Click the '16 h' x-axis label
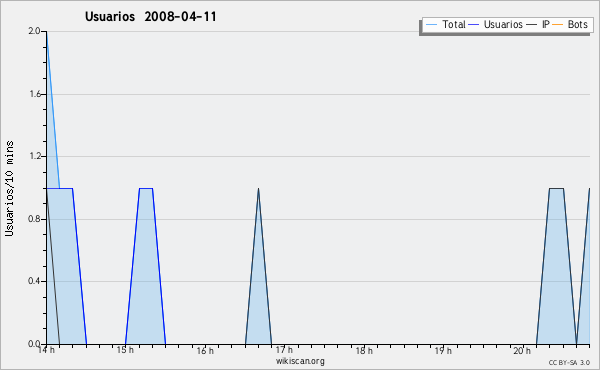 point(205,350)
